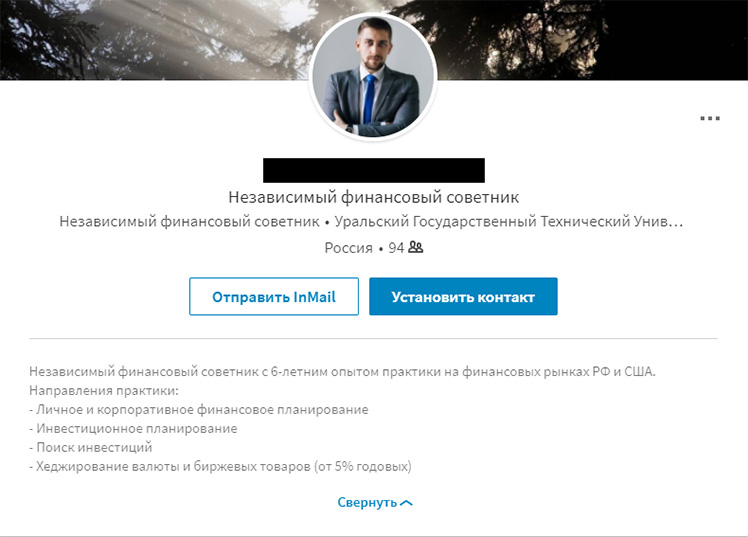
Task: Click the blacked-out profile name
Action: (x=374, y=170)
